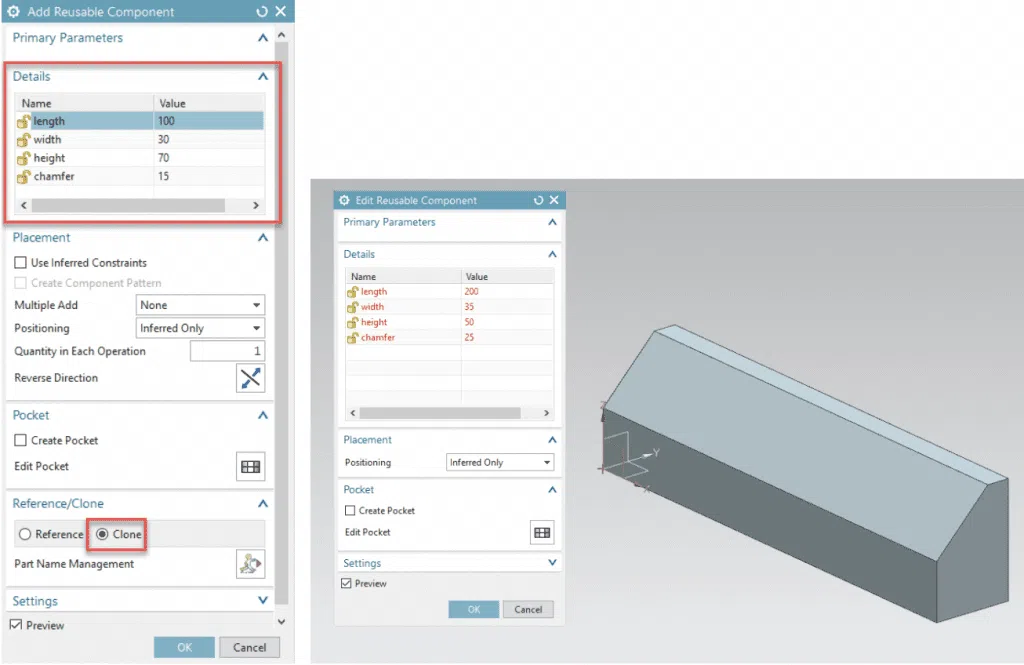
Task: Select the Reference radio button
Action: tap(27, 534)
